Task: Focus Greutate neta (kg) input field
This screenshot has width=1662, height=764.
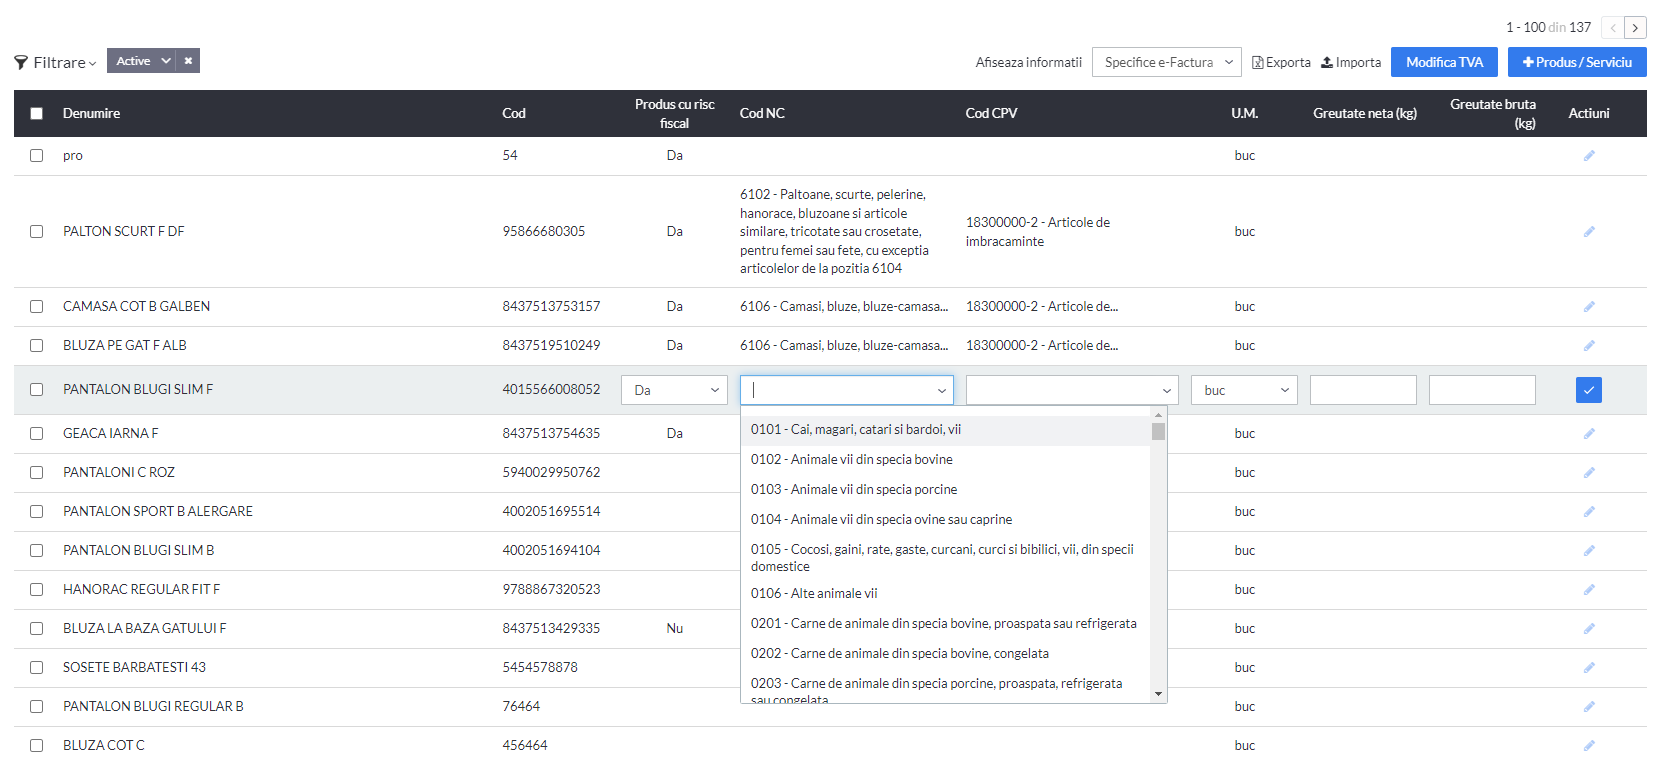Action: pos(1363,390)
